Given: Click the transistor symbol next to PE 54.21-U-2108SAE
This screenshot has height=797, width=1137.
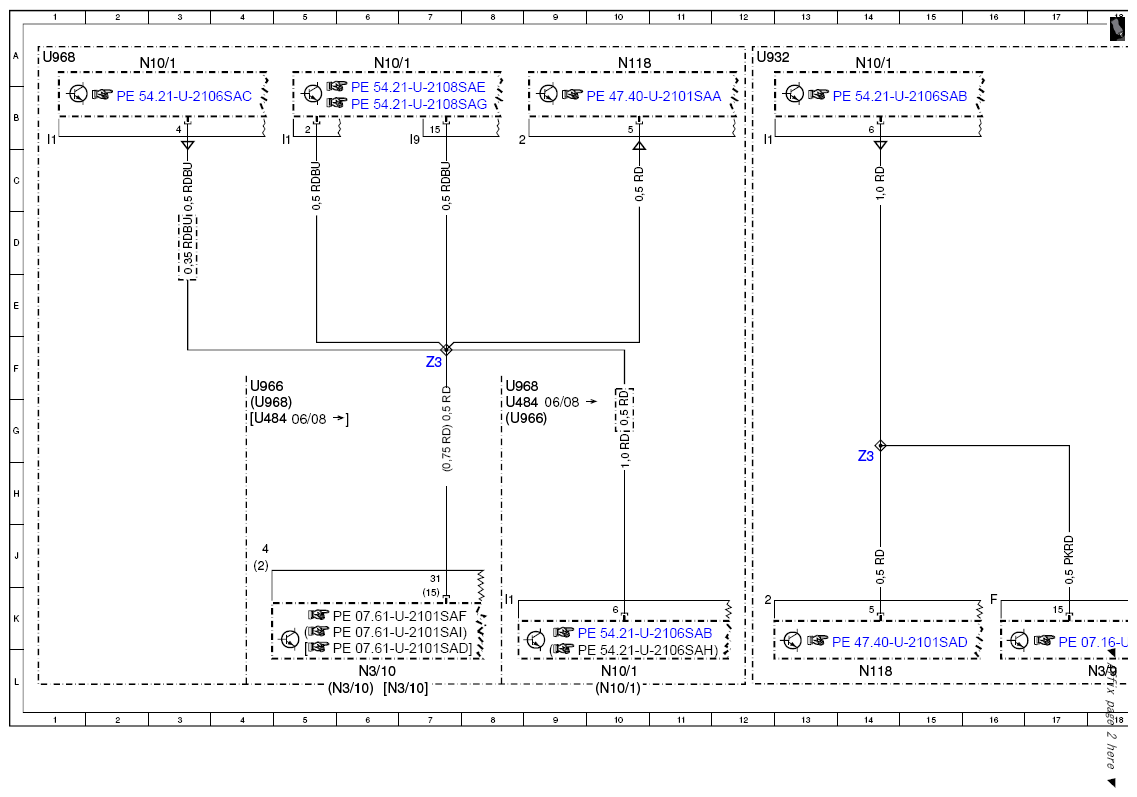Looking at the screenshot, I should coord(313,94).
